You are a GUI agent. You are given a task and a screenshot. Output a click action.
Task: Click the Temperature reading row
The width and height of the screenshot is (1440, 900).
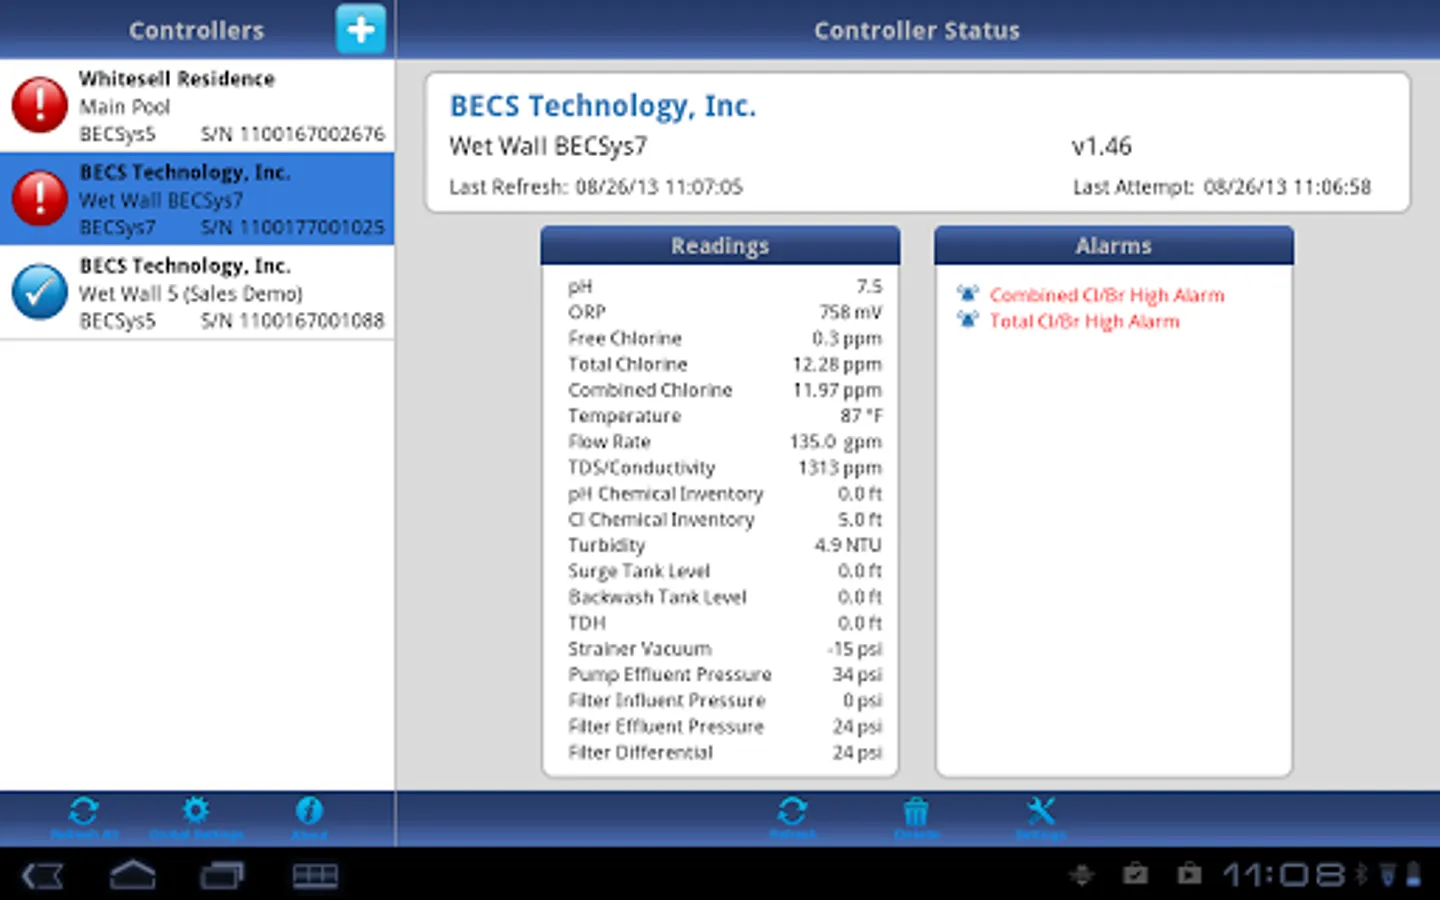[725, 416]
